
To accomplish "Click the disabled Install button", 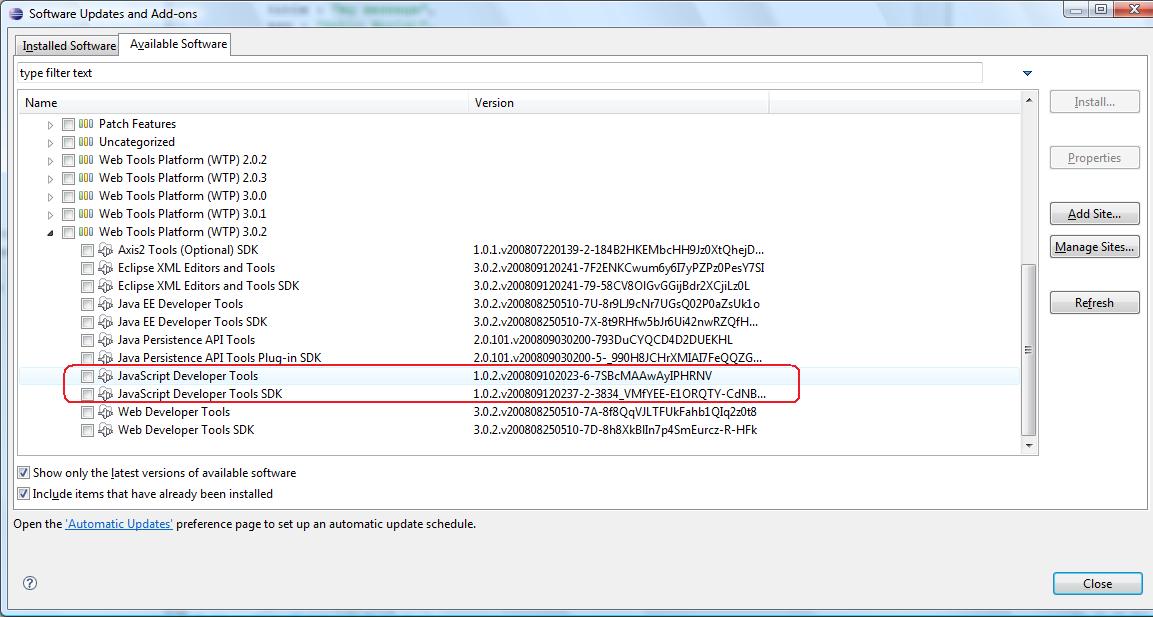I will [x=1094, y=102].
